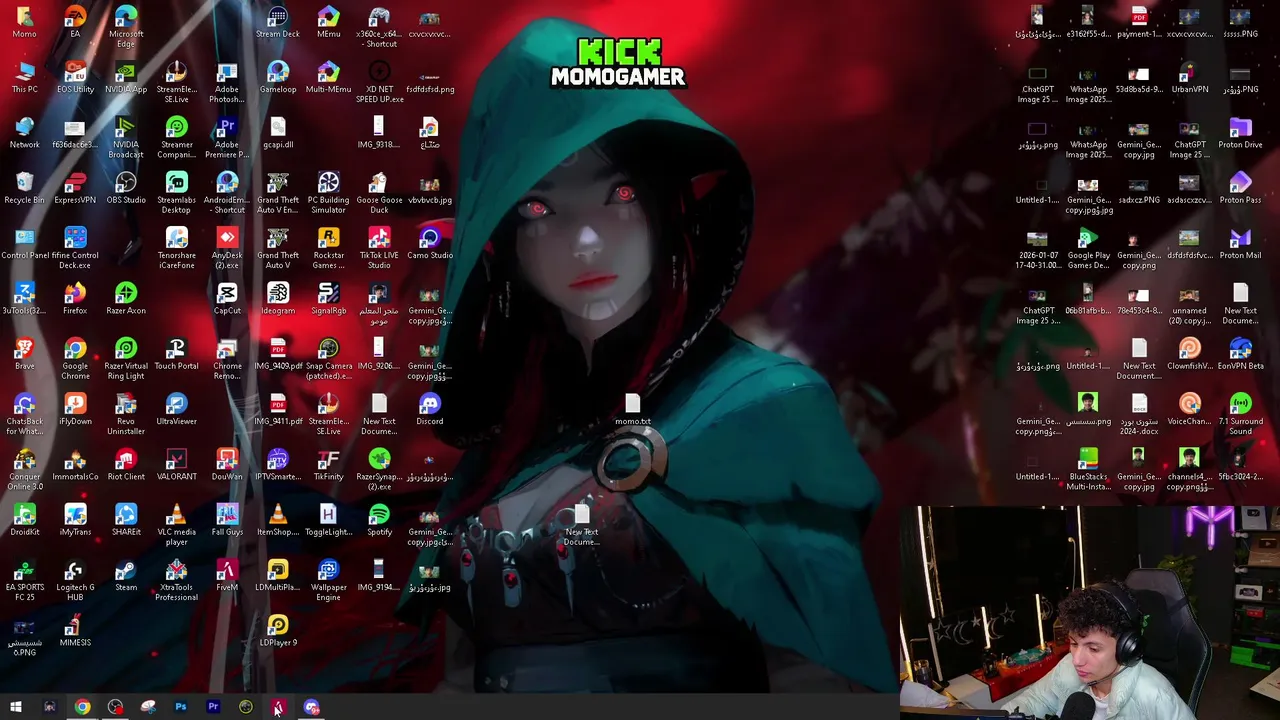Select the Adobe Premiere Pro desktop shortcut
The image size is (1280, 720).
tap(227, 137)
